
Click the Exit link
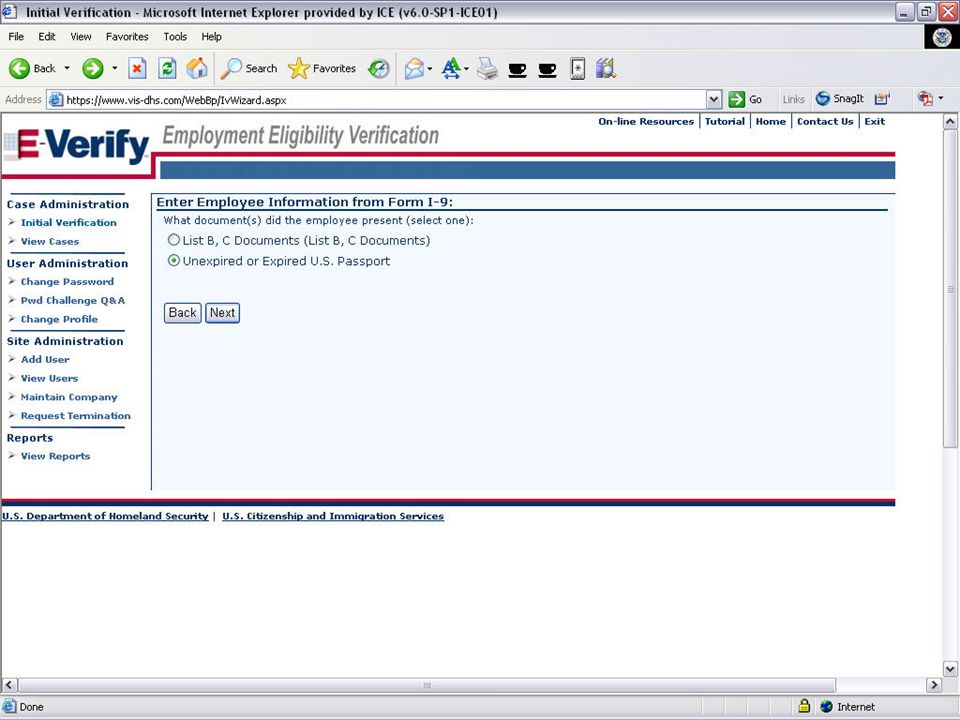(x=874, y=121)
